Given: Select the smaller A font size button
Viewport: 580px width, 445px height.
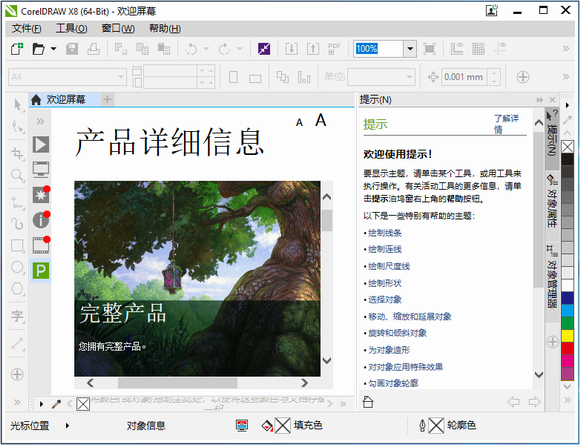Looking at the screenshot, I should point(300,122).
